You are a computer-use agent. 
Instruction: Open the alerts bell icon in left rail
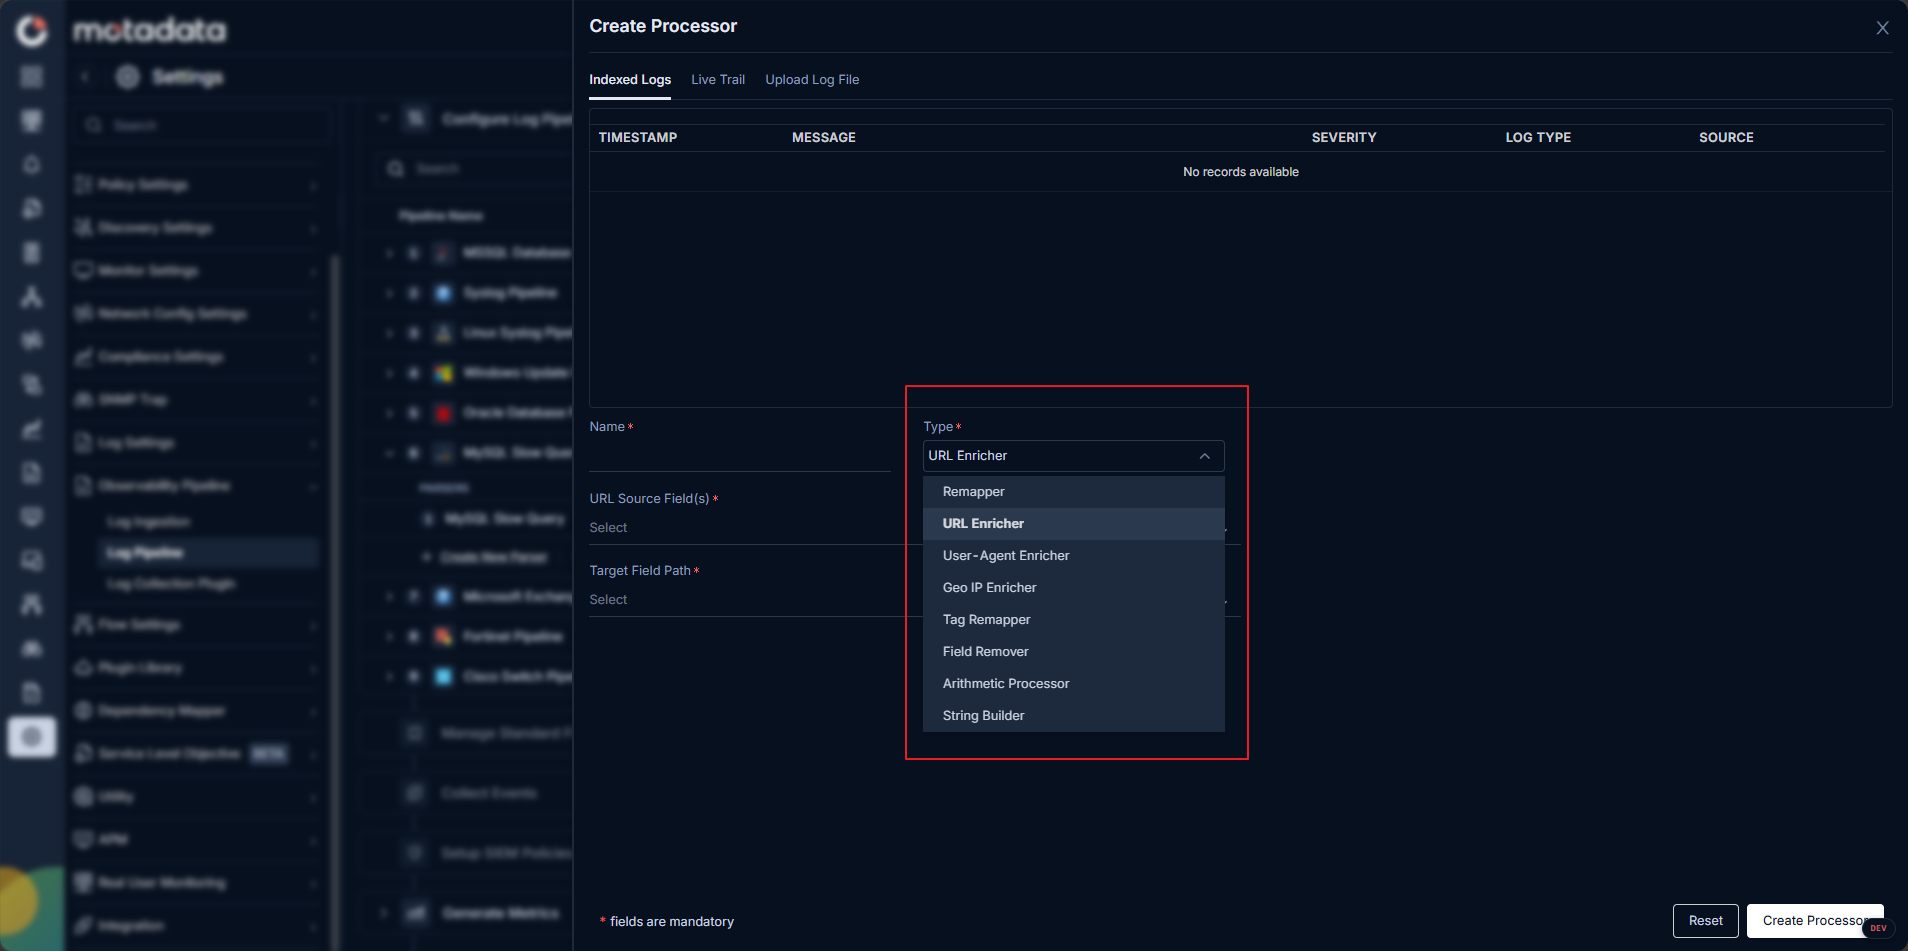(x=32, y=164)
